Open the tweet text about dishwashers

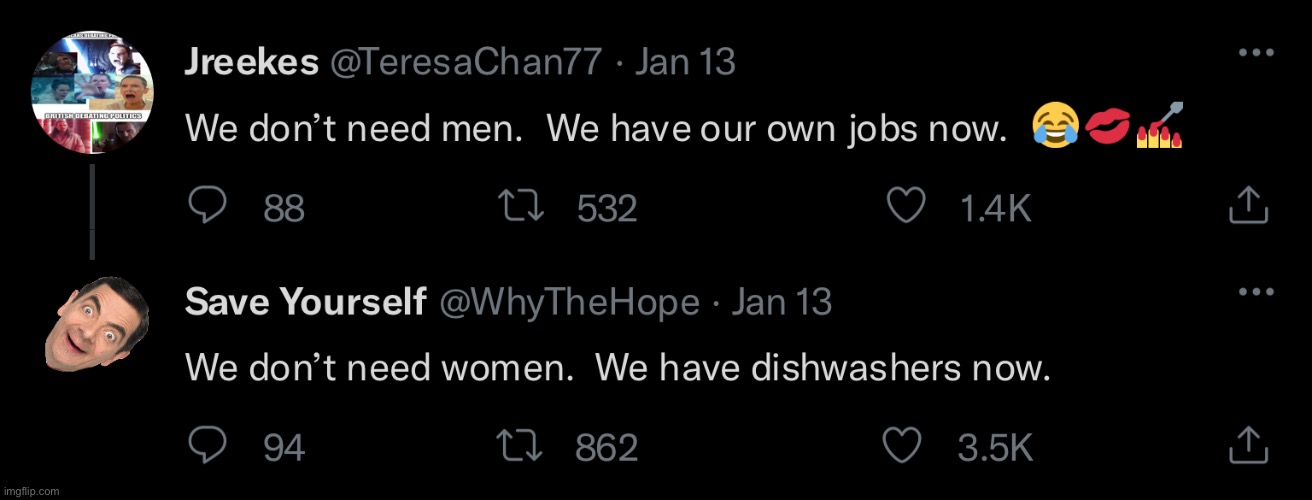pos(618,368)
